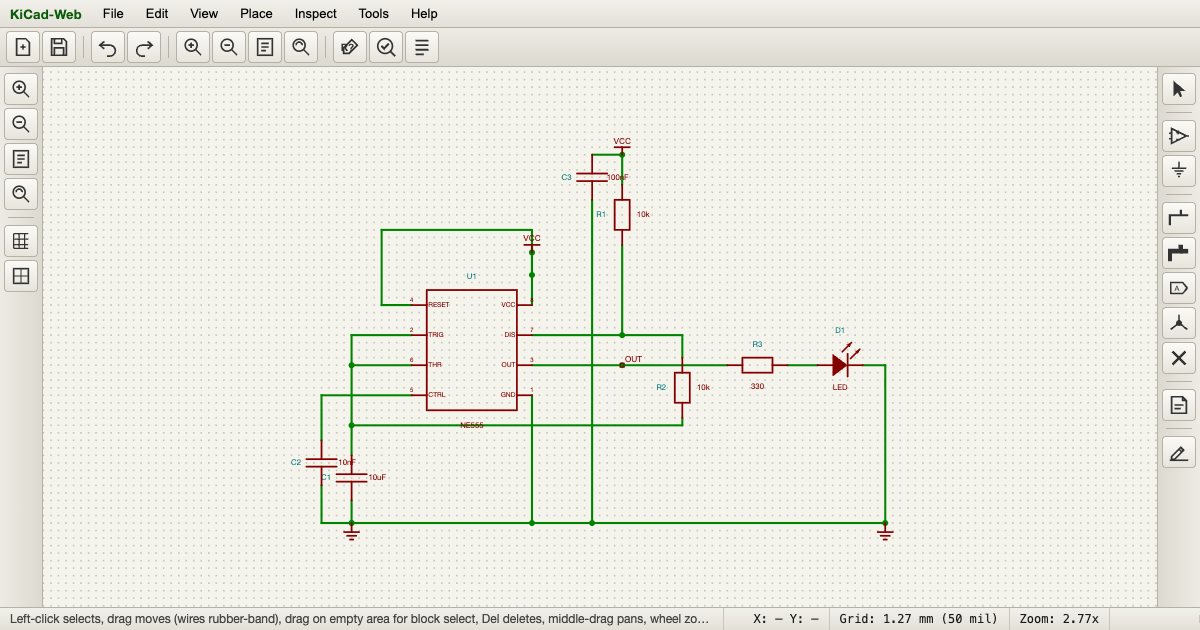Annotate symbols with the tag icon

(x=350, y=47)
